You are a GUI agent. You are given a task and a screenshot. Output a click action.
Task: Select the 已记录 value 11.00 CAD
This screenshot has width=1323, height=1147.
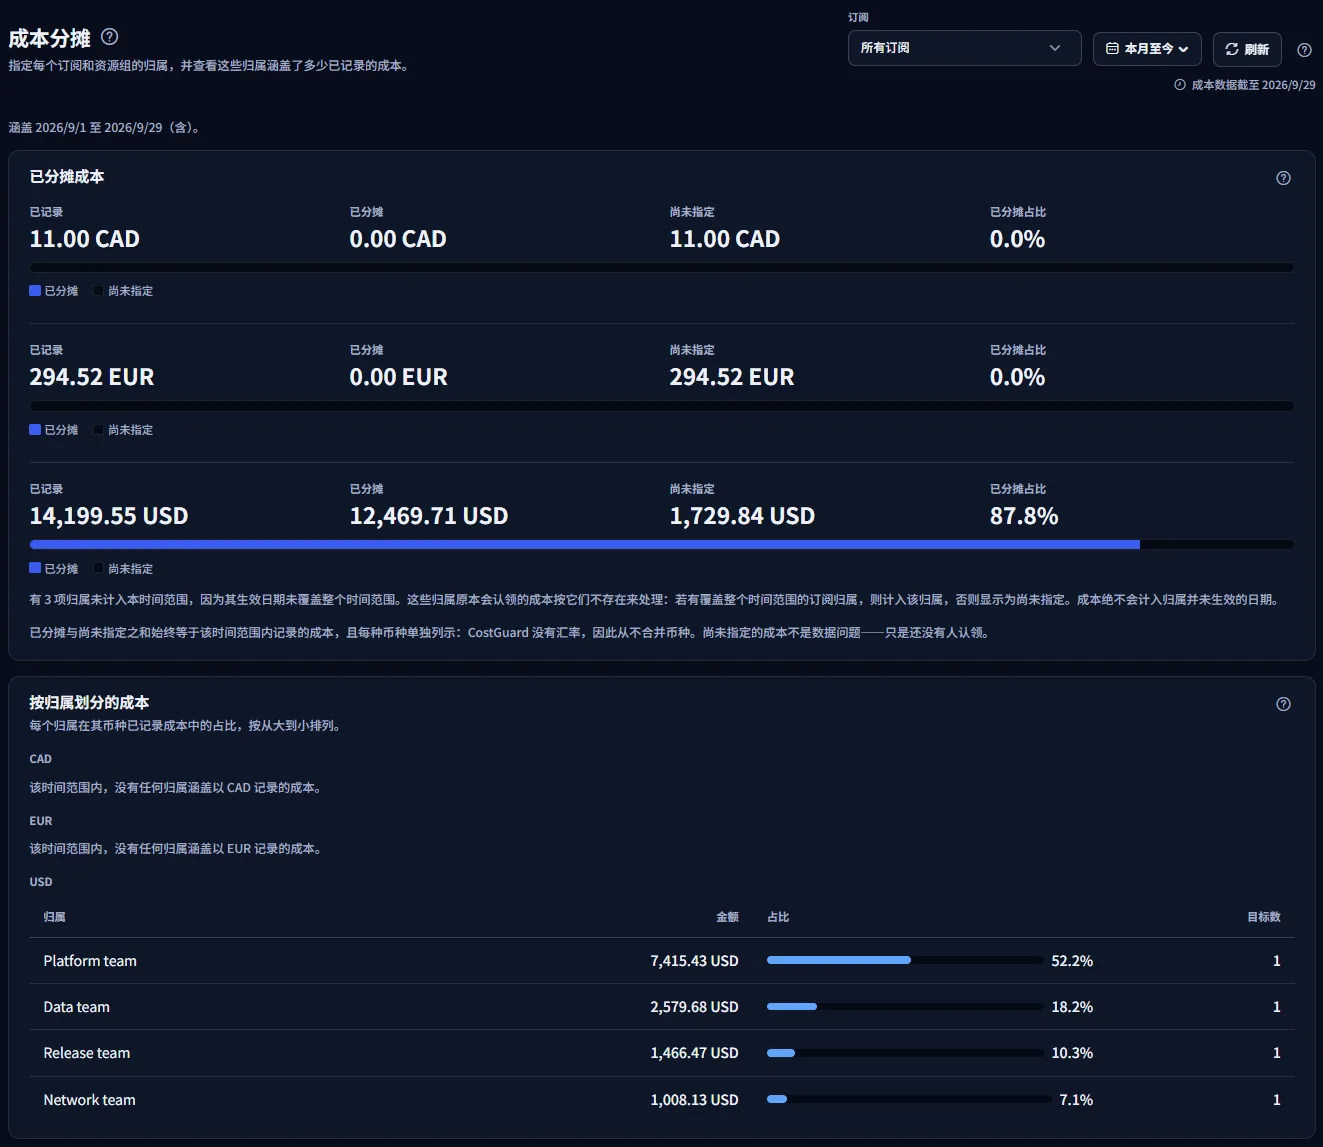click(x=85, y=239)
